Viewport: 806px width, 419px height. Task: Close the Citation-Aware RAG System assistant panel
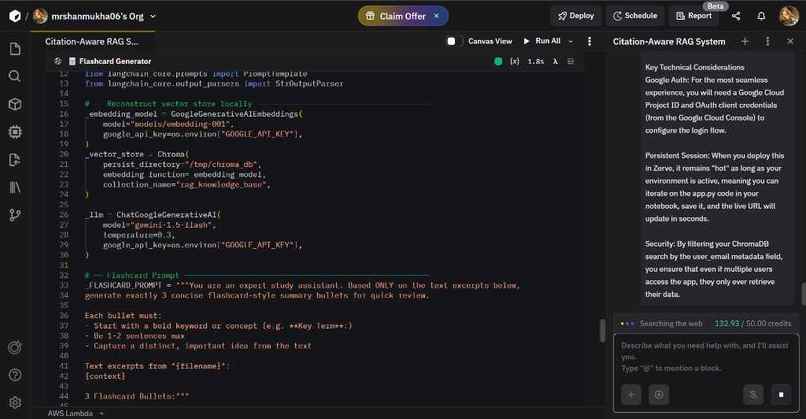pos(790,42)
